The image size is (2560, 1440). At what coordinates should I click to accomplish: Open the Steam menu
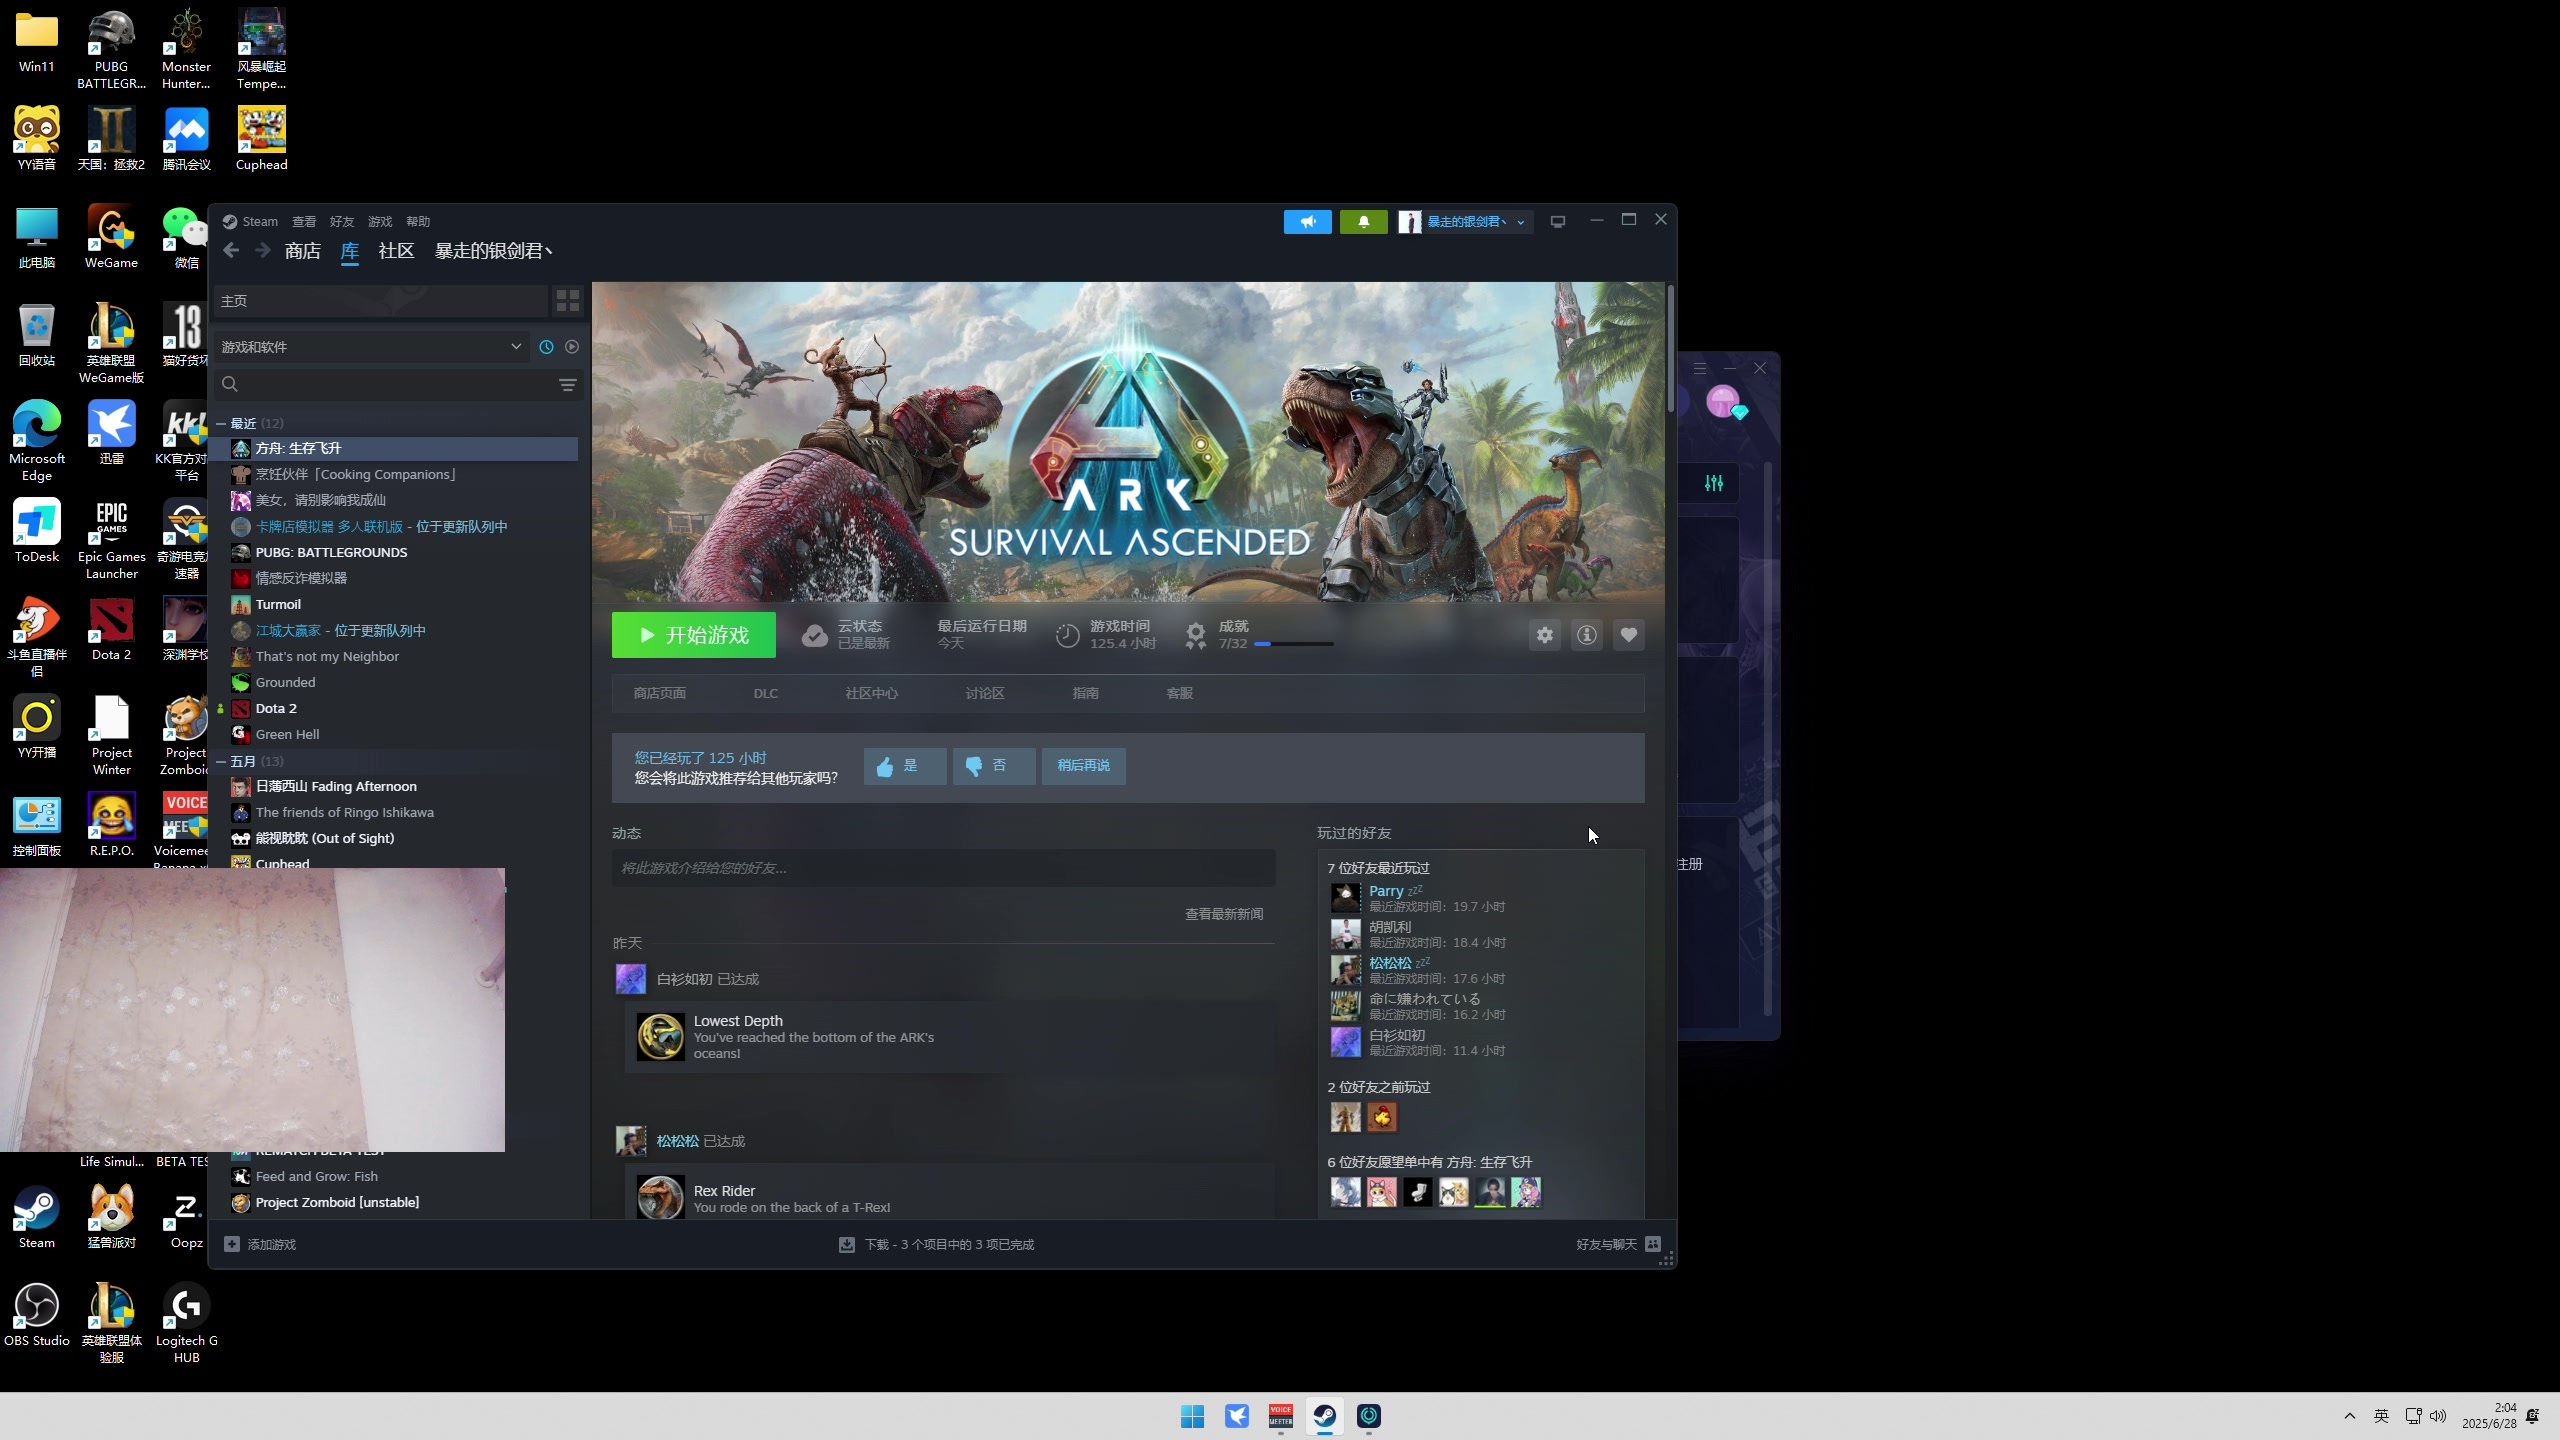tap(260, 222)
